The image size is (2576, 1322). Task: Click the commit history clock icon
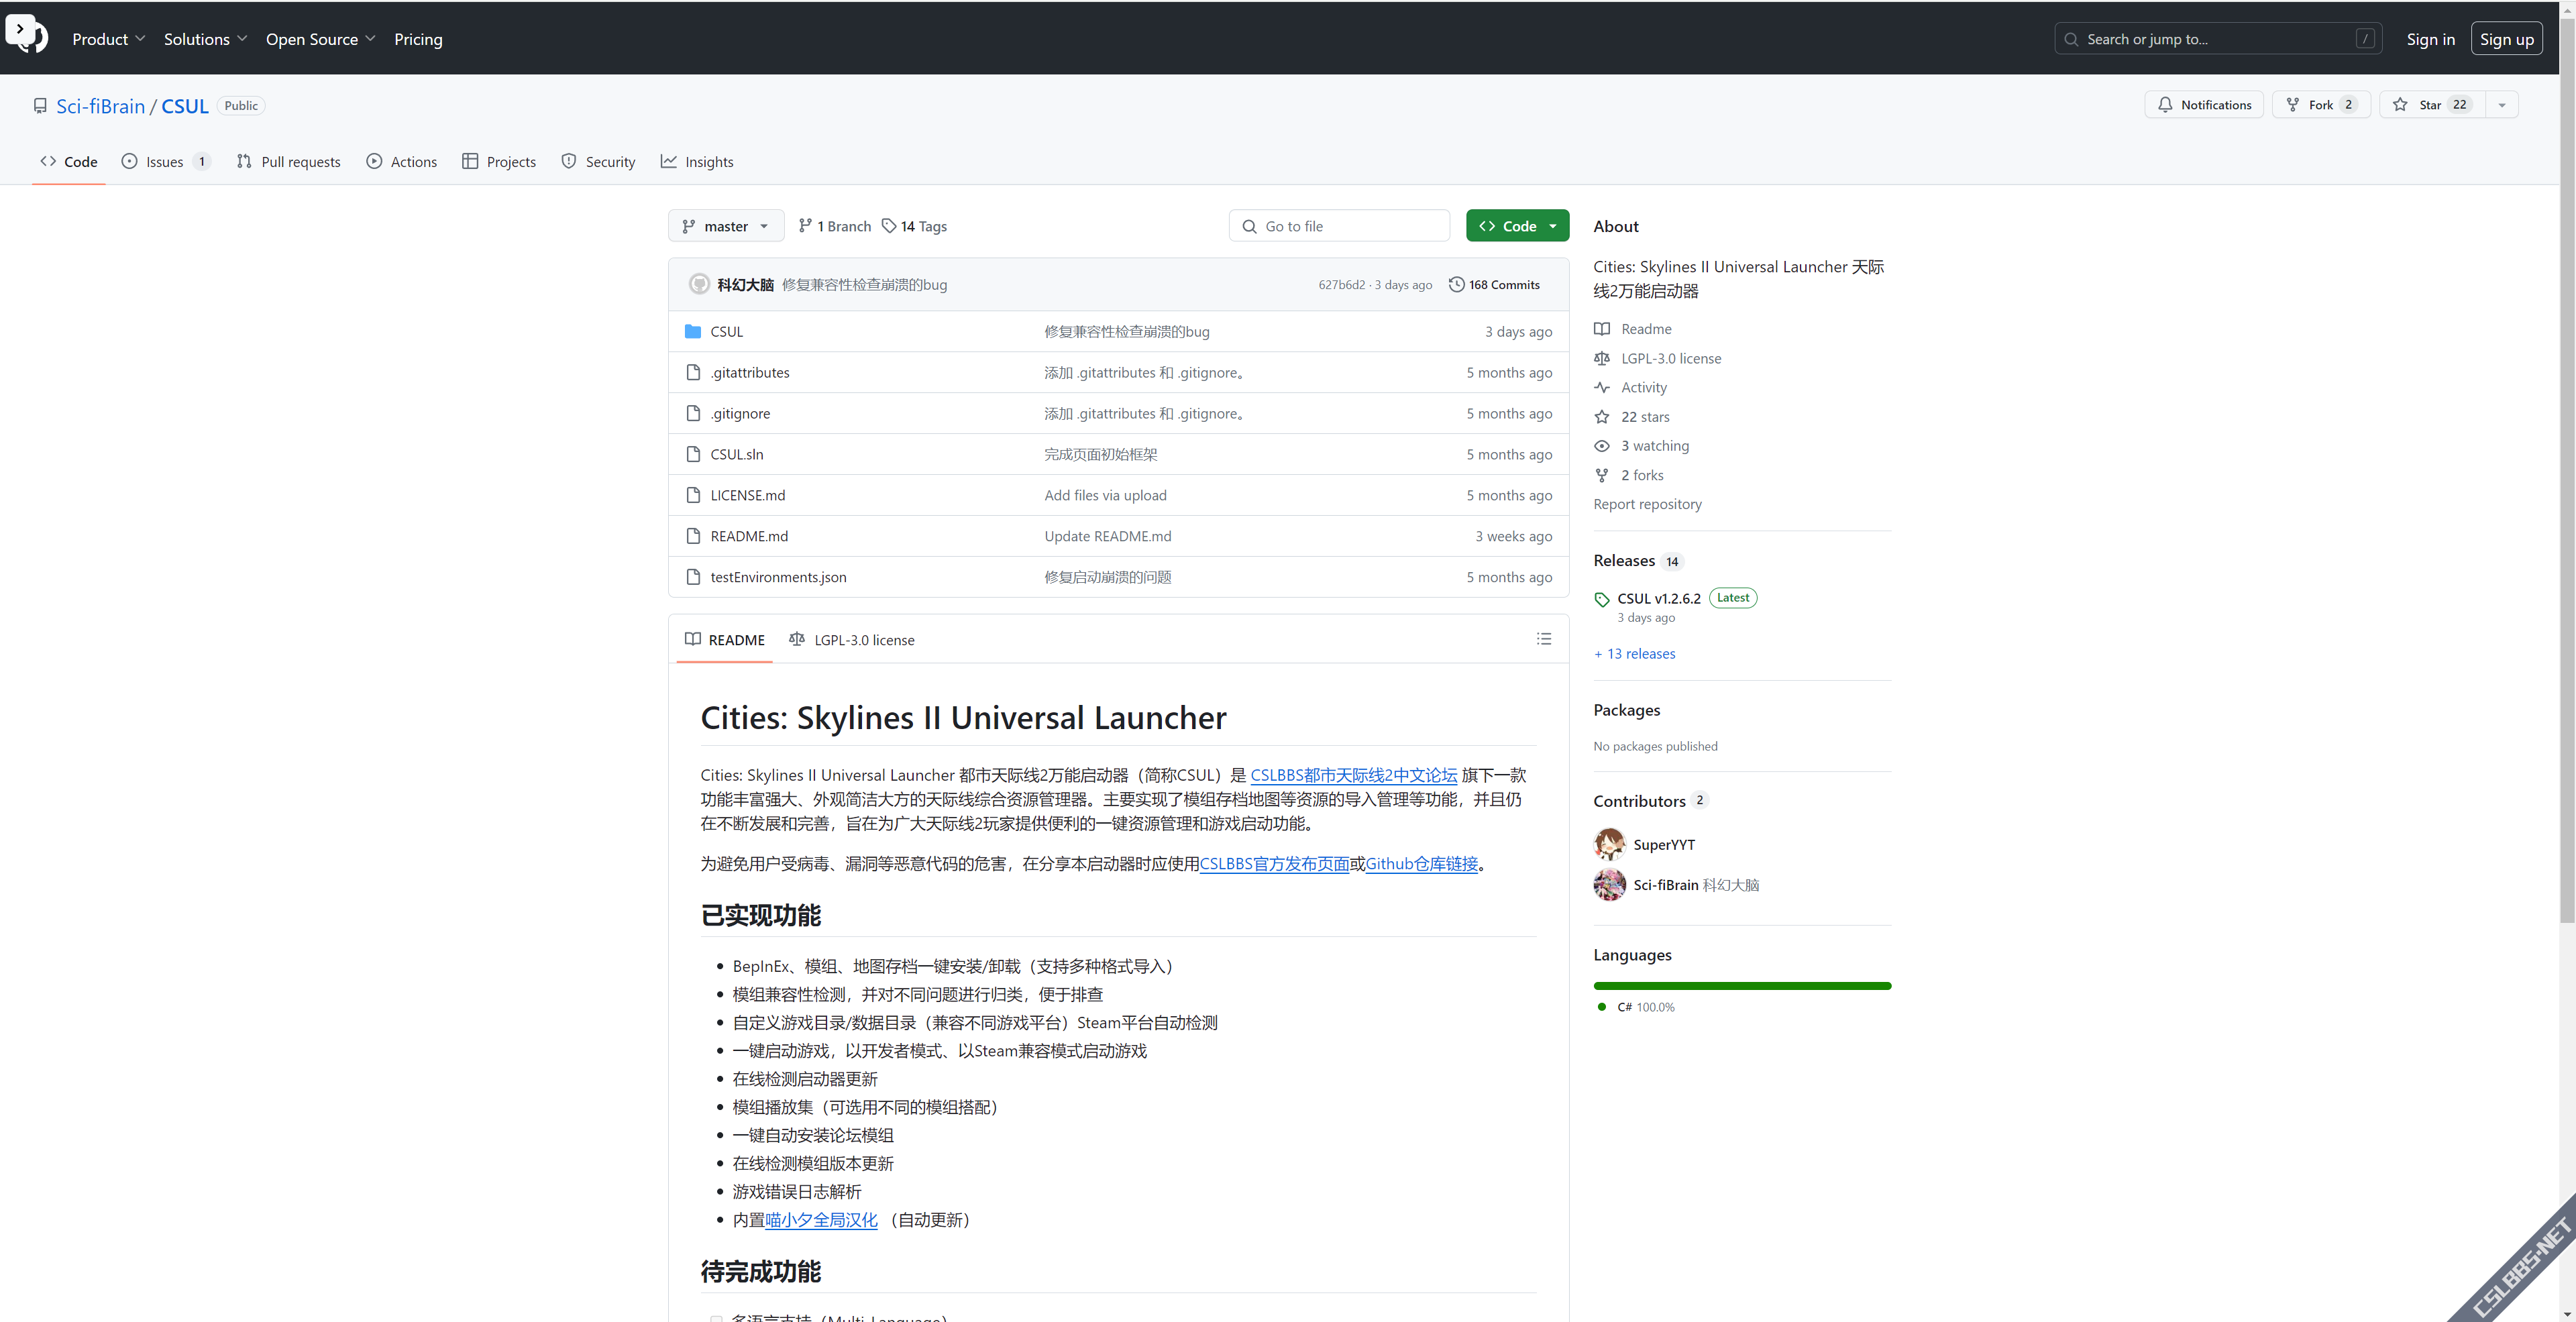tap(1457, 284)
